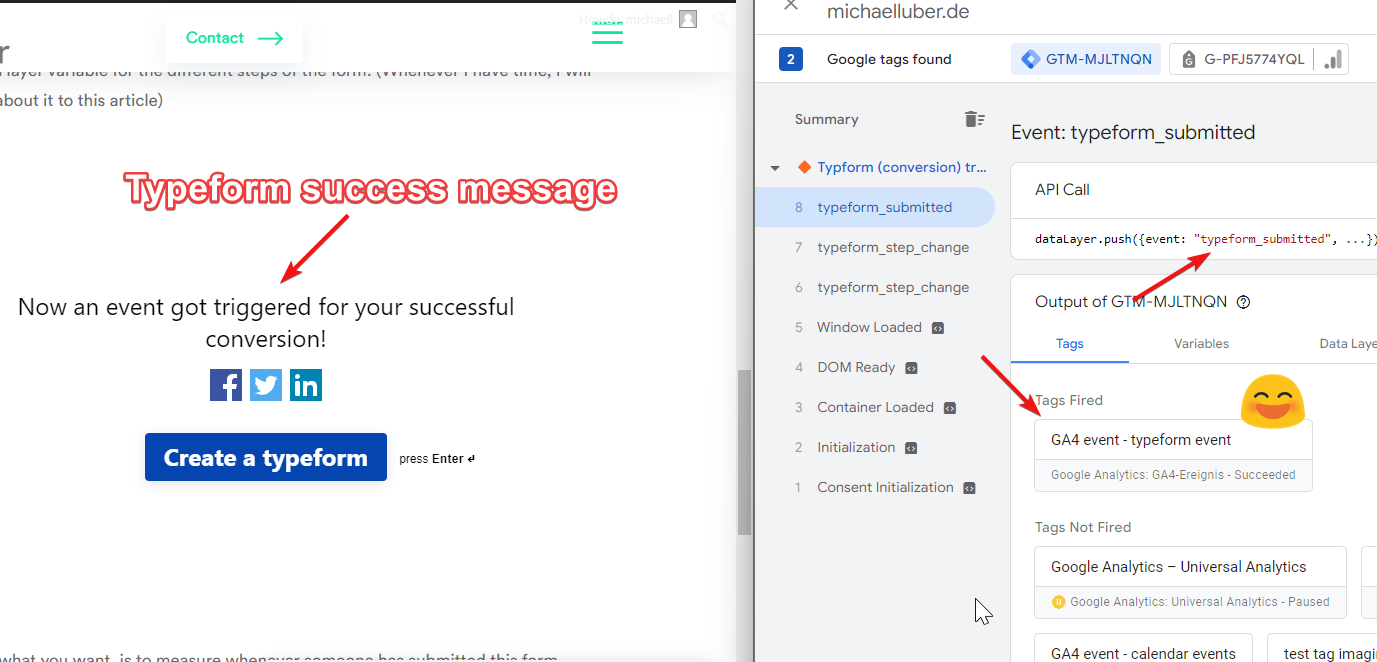Click the 'Tags Fired' section label
This screenshot has width=1377, height=662.
coord(1069,400)
